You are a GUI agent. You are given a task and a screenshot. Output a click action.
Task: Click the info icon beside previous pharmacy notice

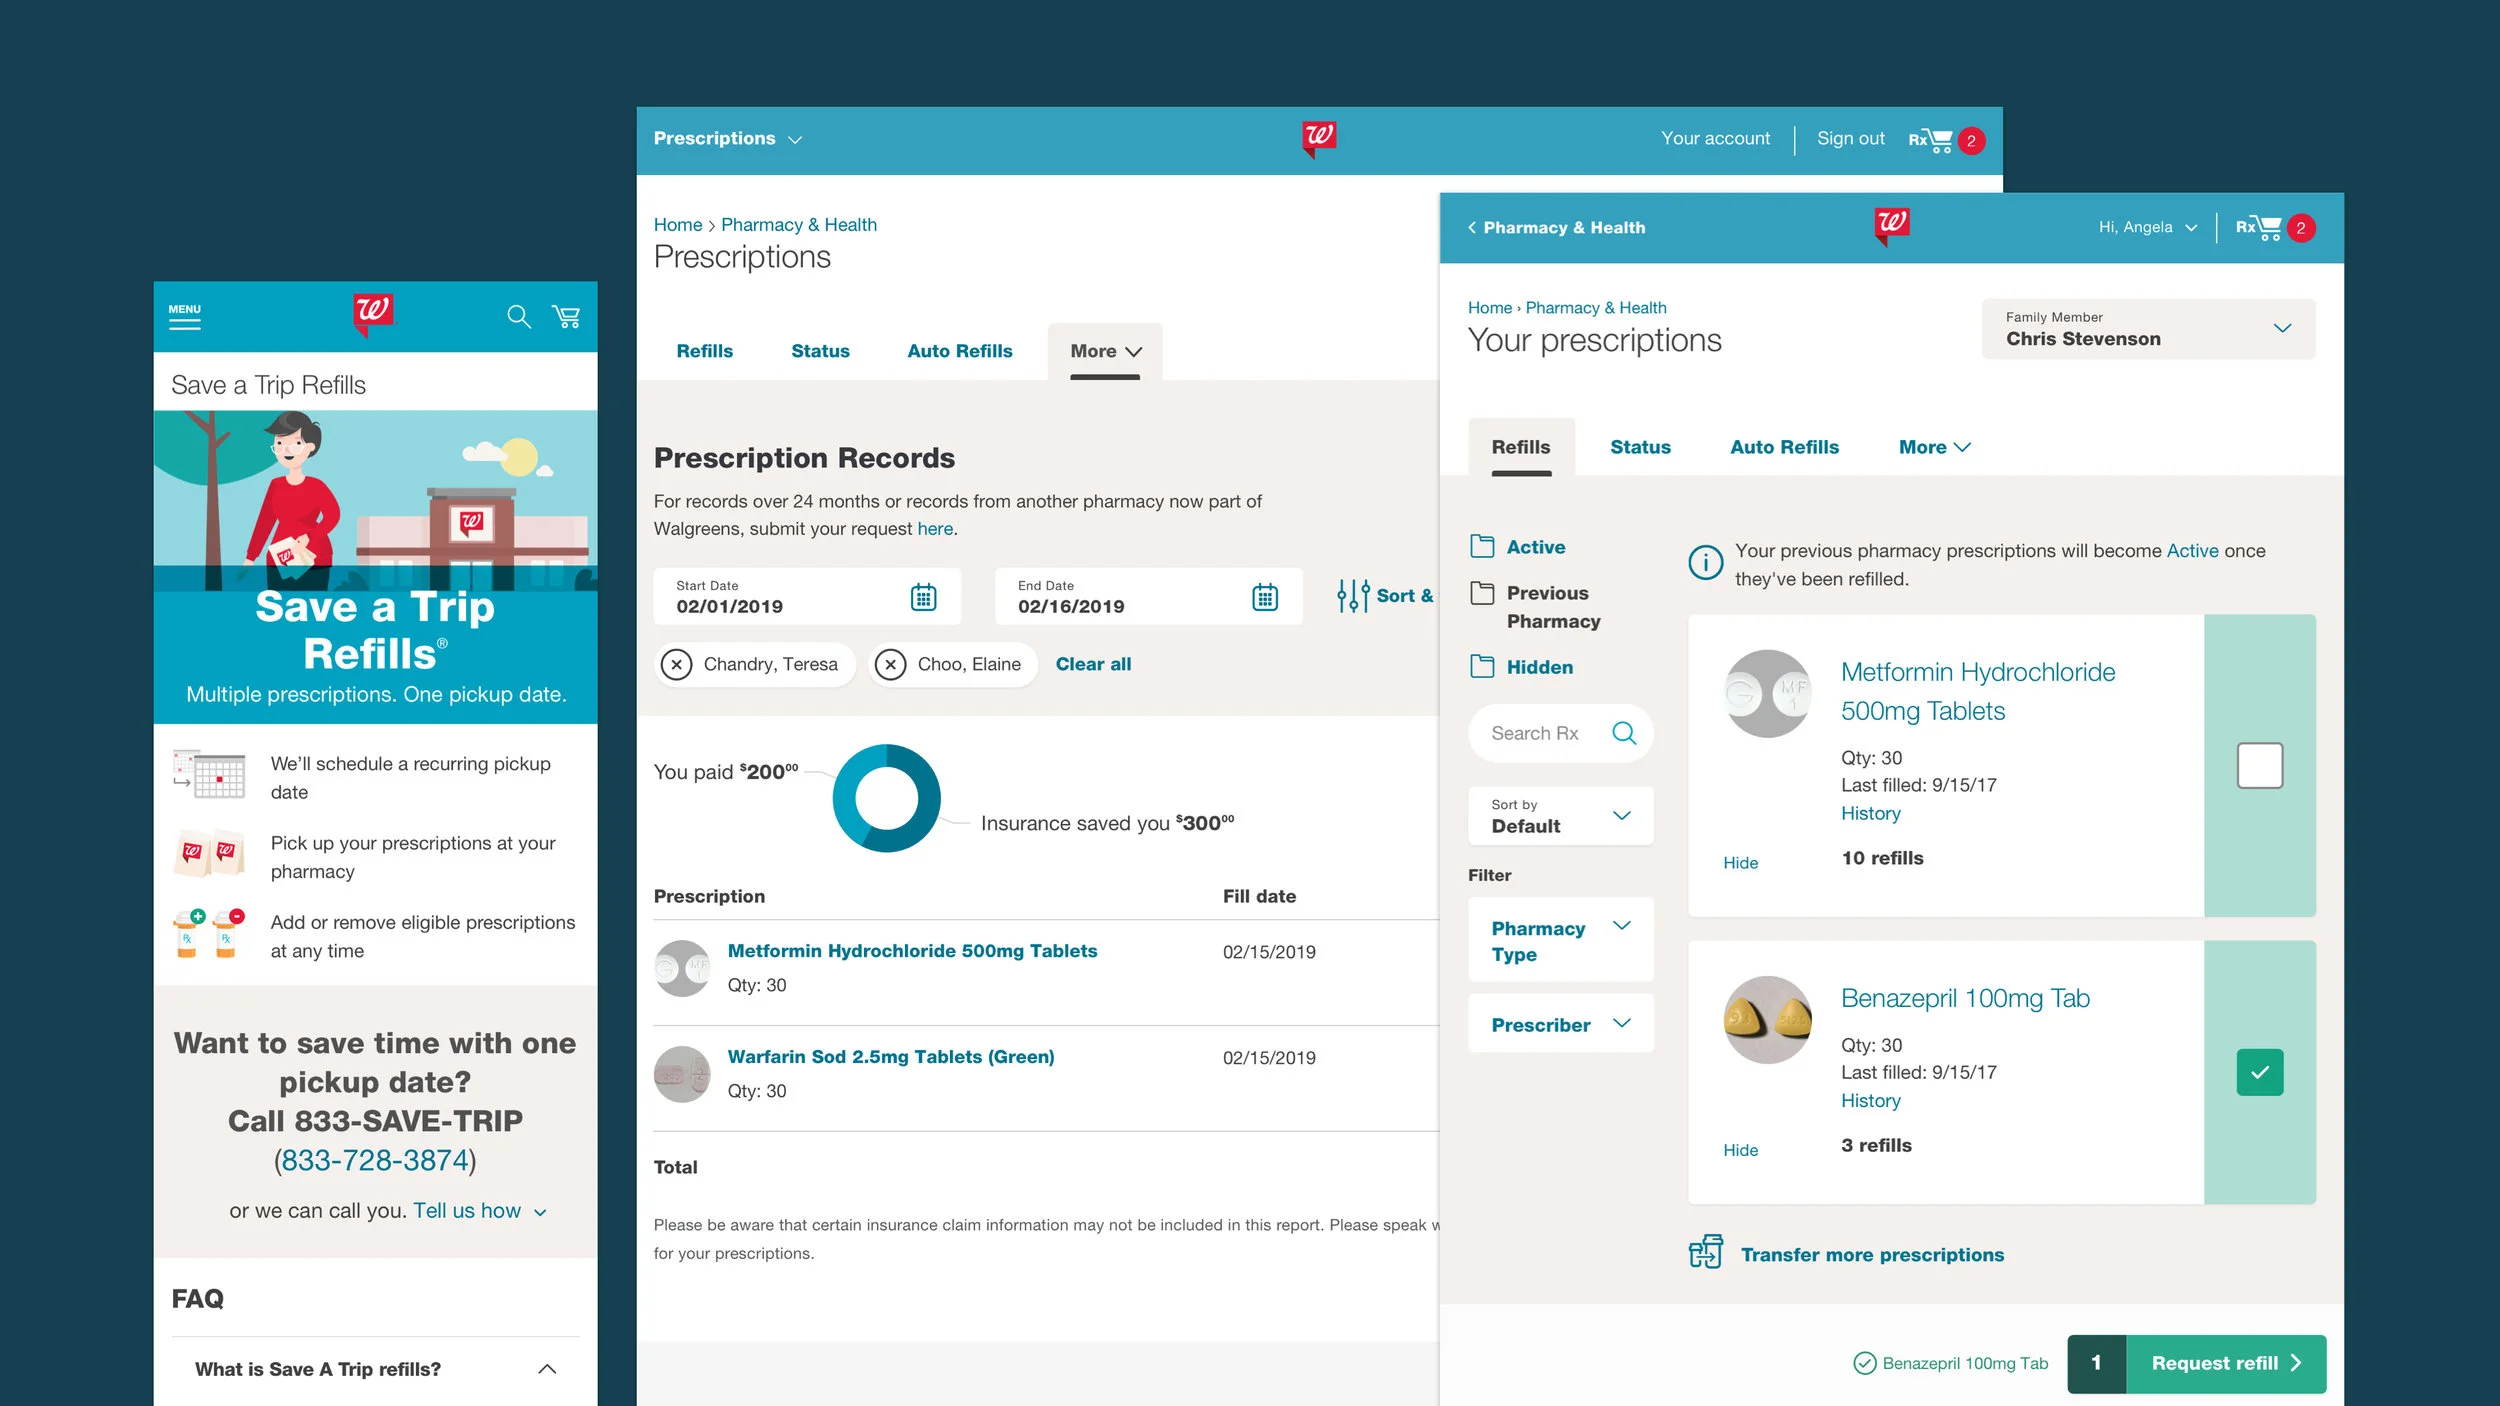pyautogui.click(x=1705, y=562)
